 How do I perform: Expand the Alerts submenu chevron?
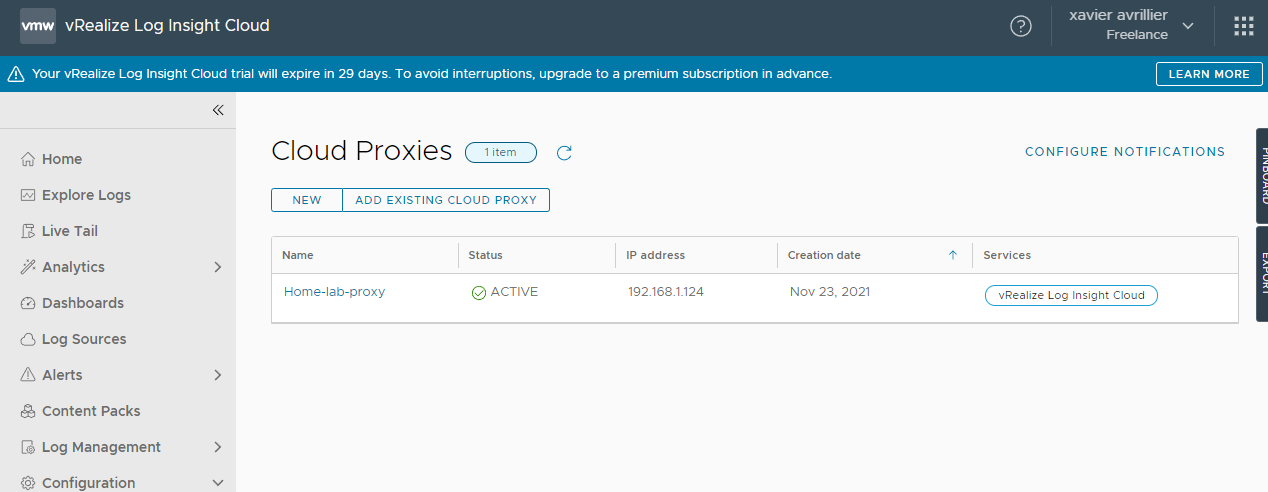click(x=218, y=375)
